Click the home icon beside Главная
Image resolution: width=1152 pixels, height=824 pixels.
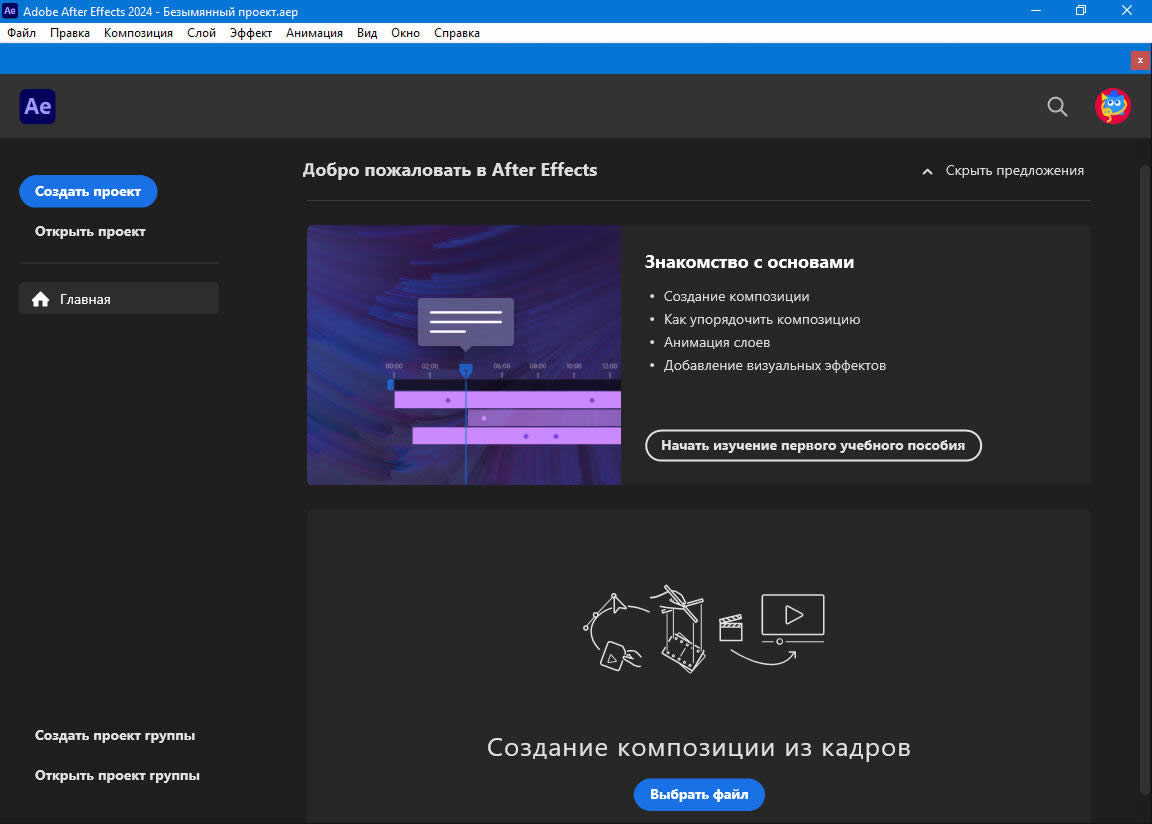40,299
